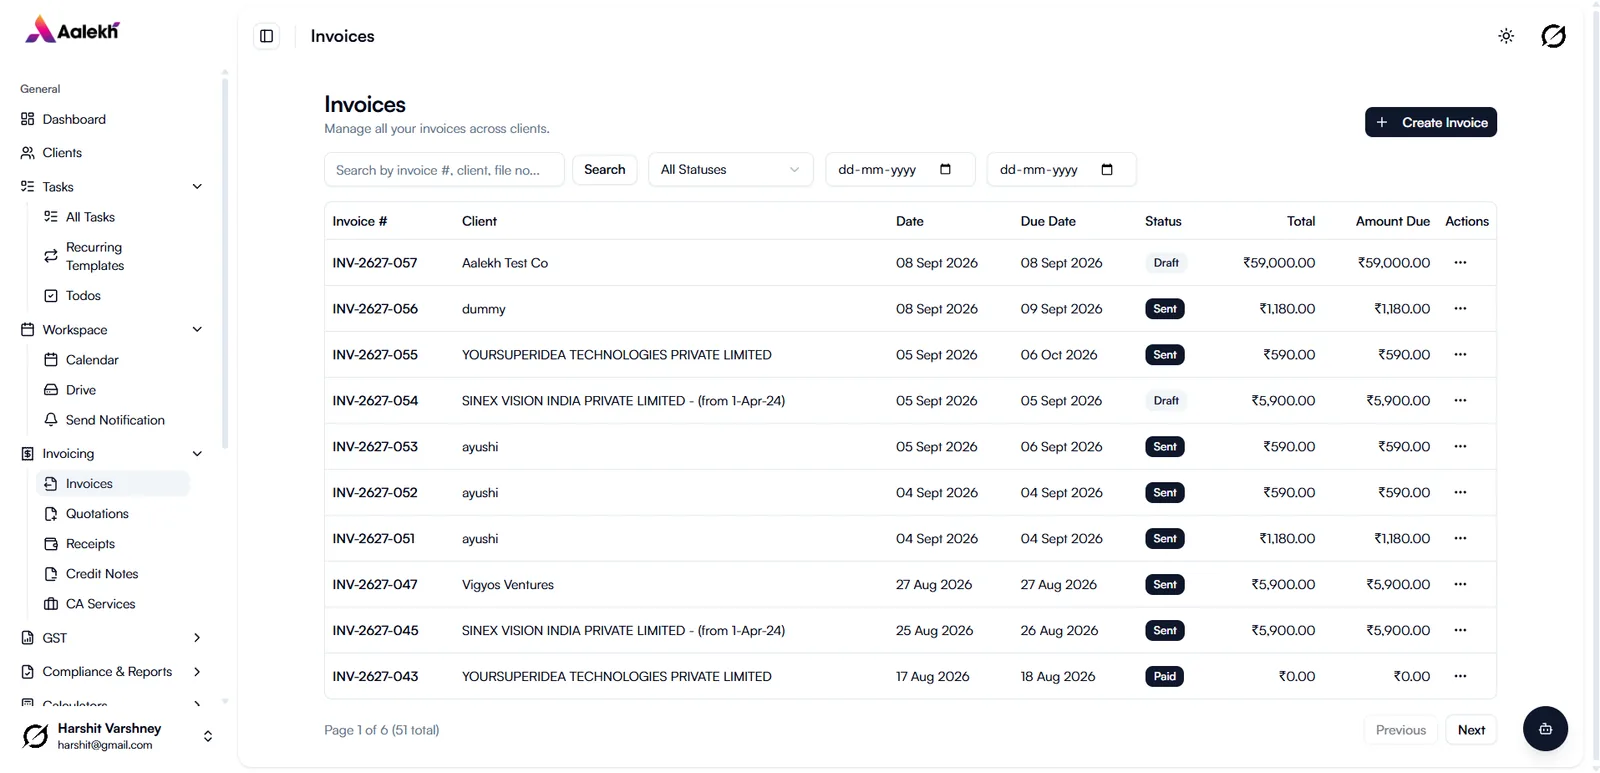
Task: Click the GST sidebar label
Action: [55, 638]
